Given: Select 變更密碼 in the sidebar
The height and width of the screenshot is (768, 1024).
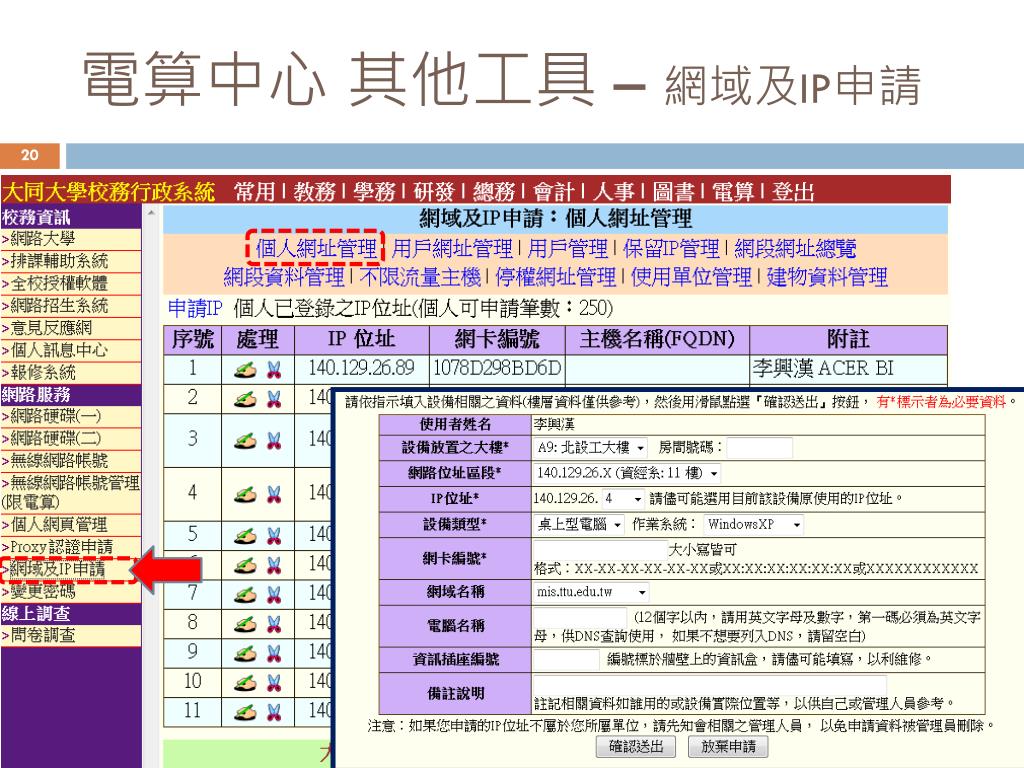Looking at the screenshot, I should tap(43, 591).
